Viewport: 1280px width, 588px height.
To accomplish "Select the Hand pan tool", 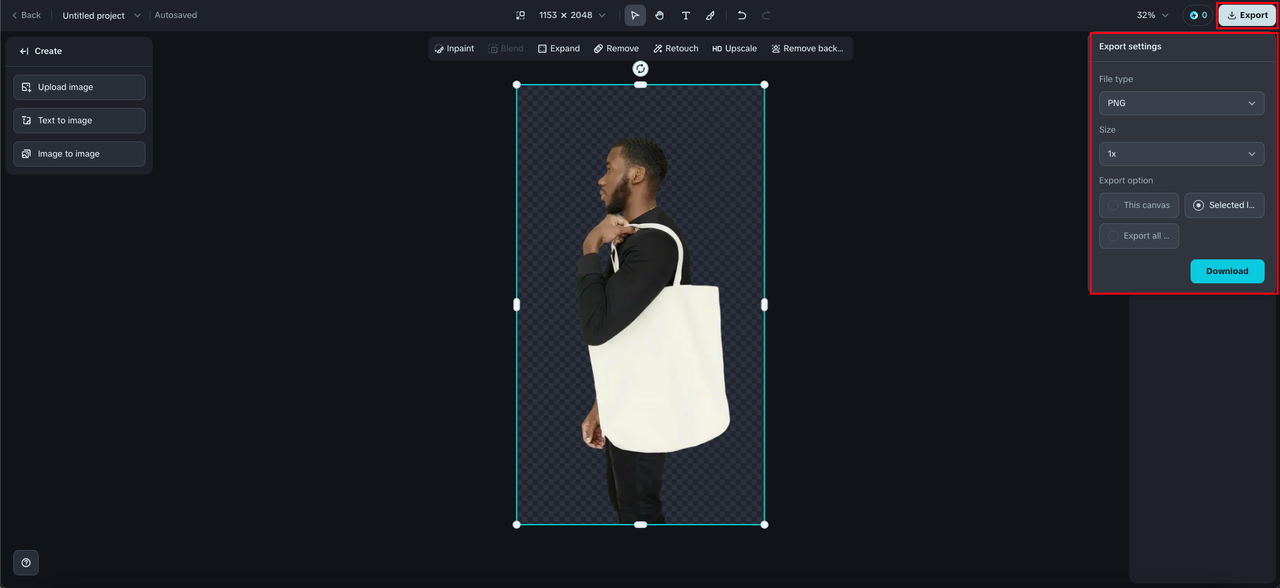I will tap(660, 15).
